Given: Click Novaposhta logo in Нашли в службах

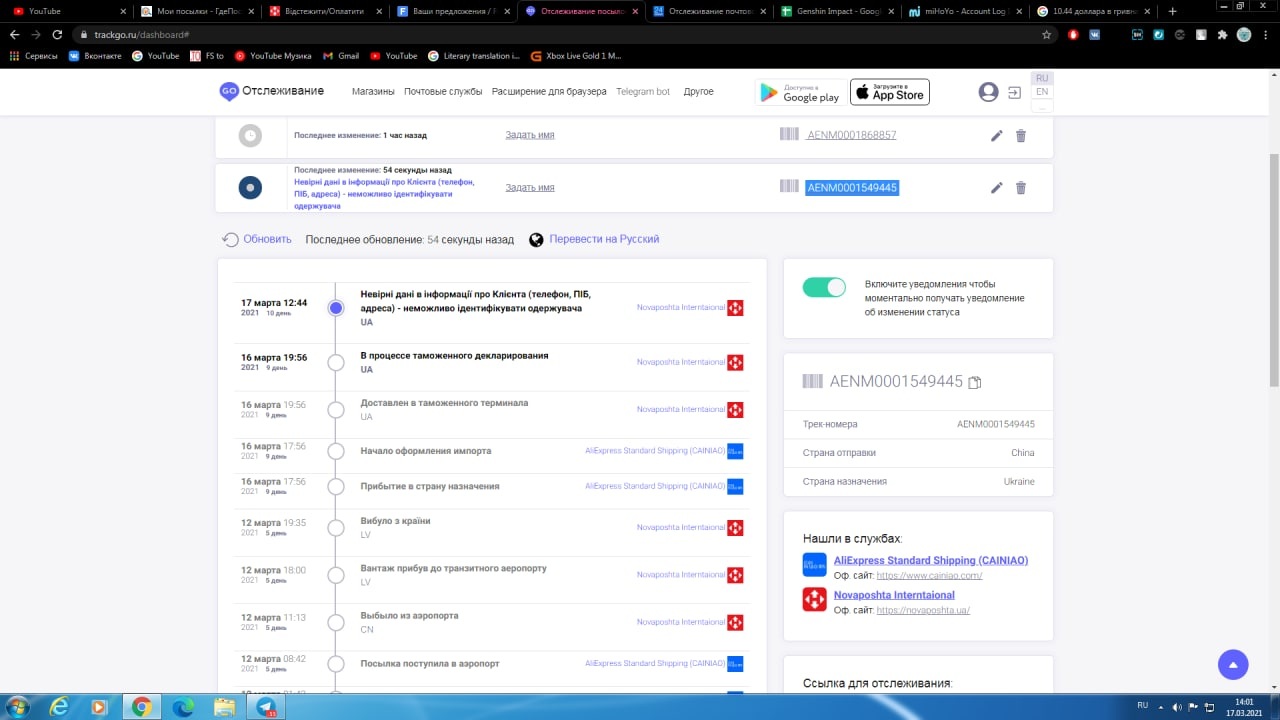Looking at the screenshot, I should coord(814,599).
